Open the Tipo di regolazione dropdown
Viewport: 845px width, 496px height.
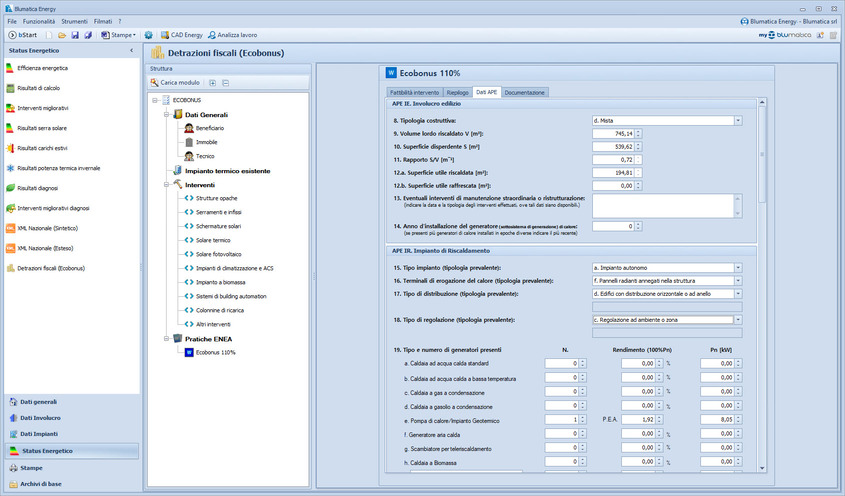[x=738, y=320]
